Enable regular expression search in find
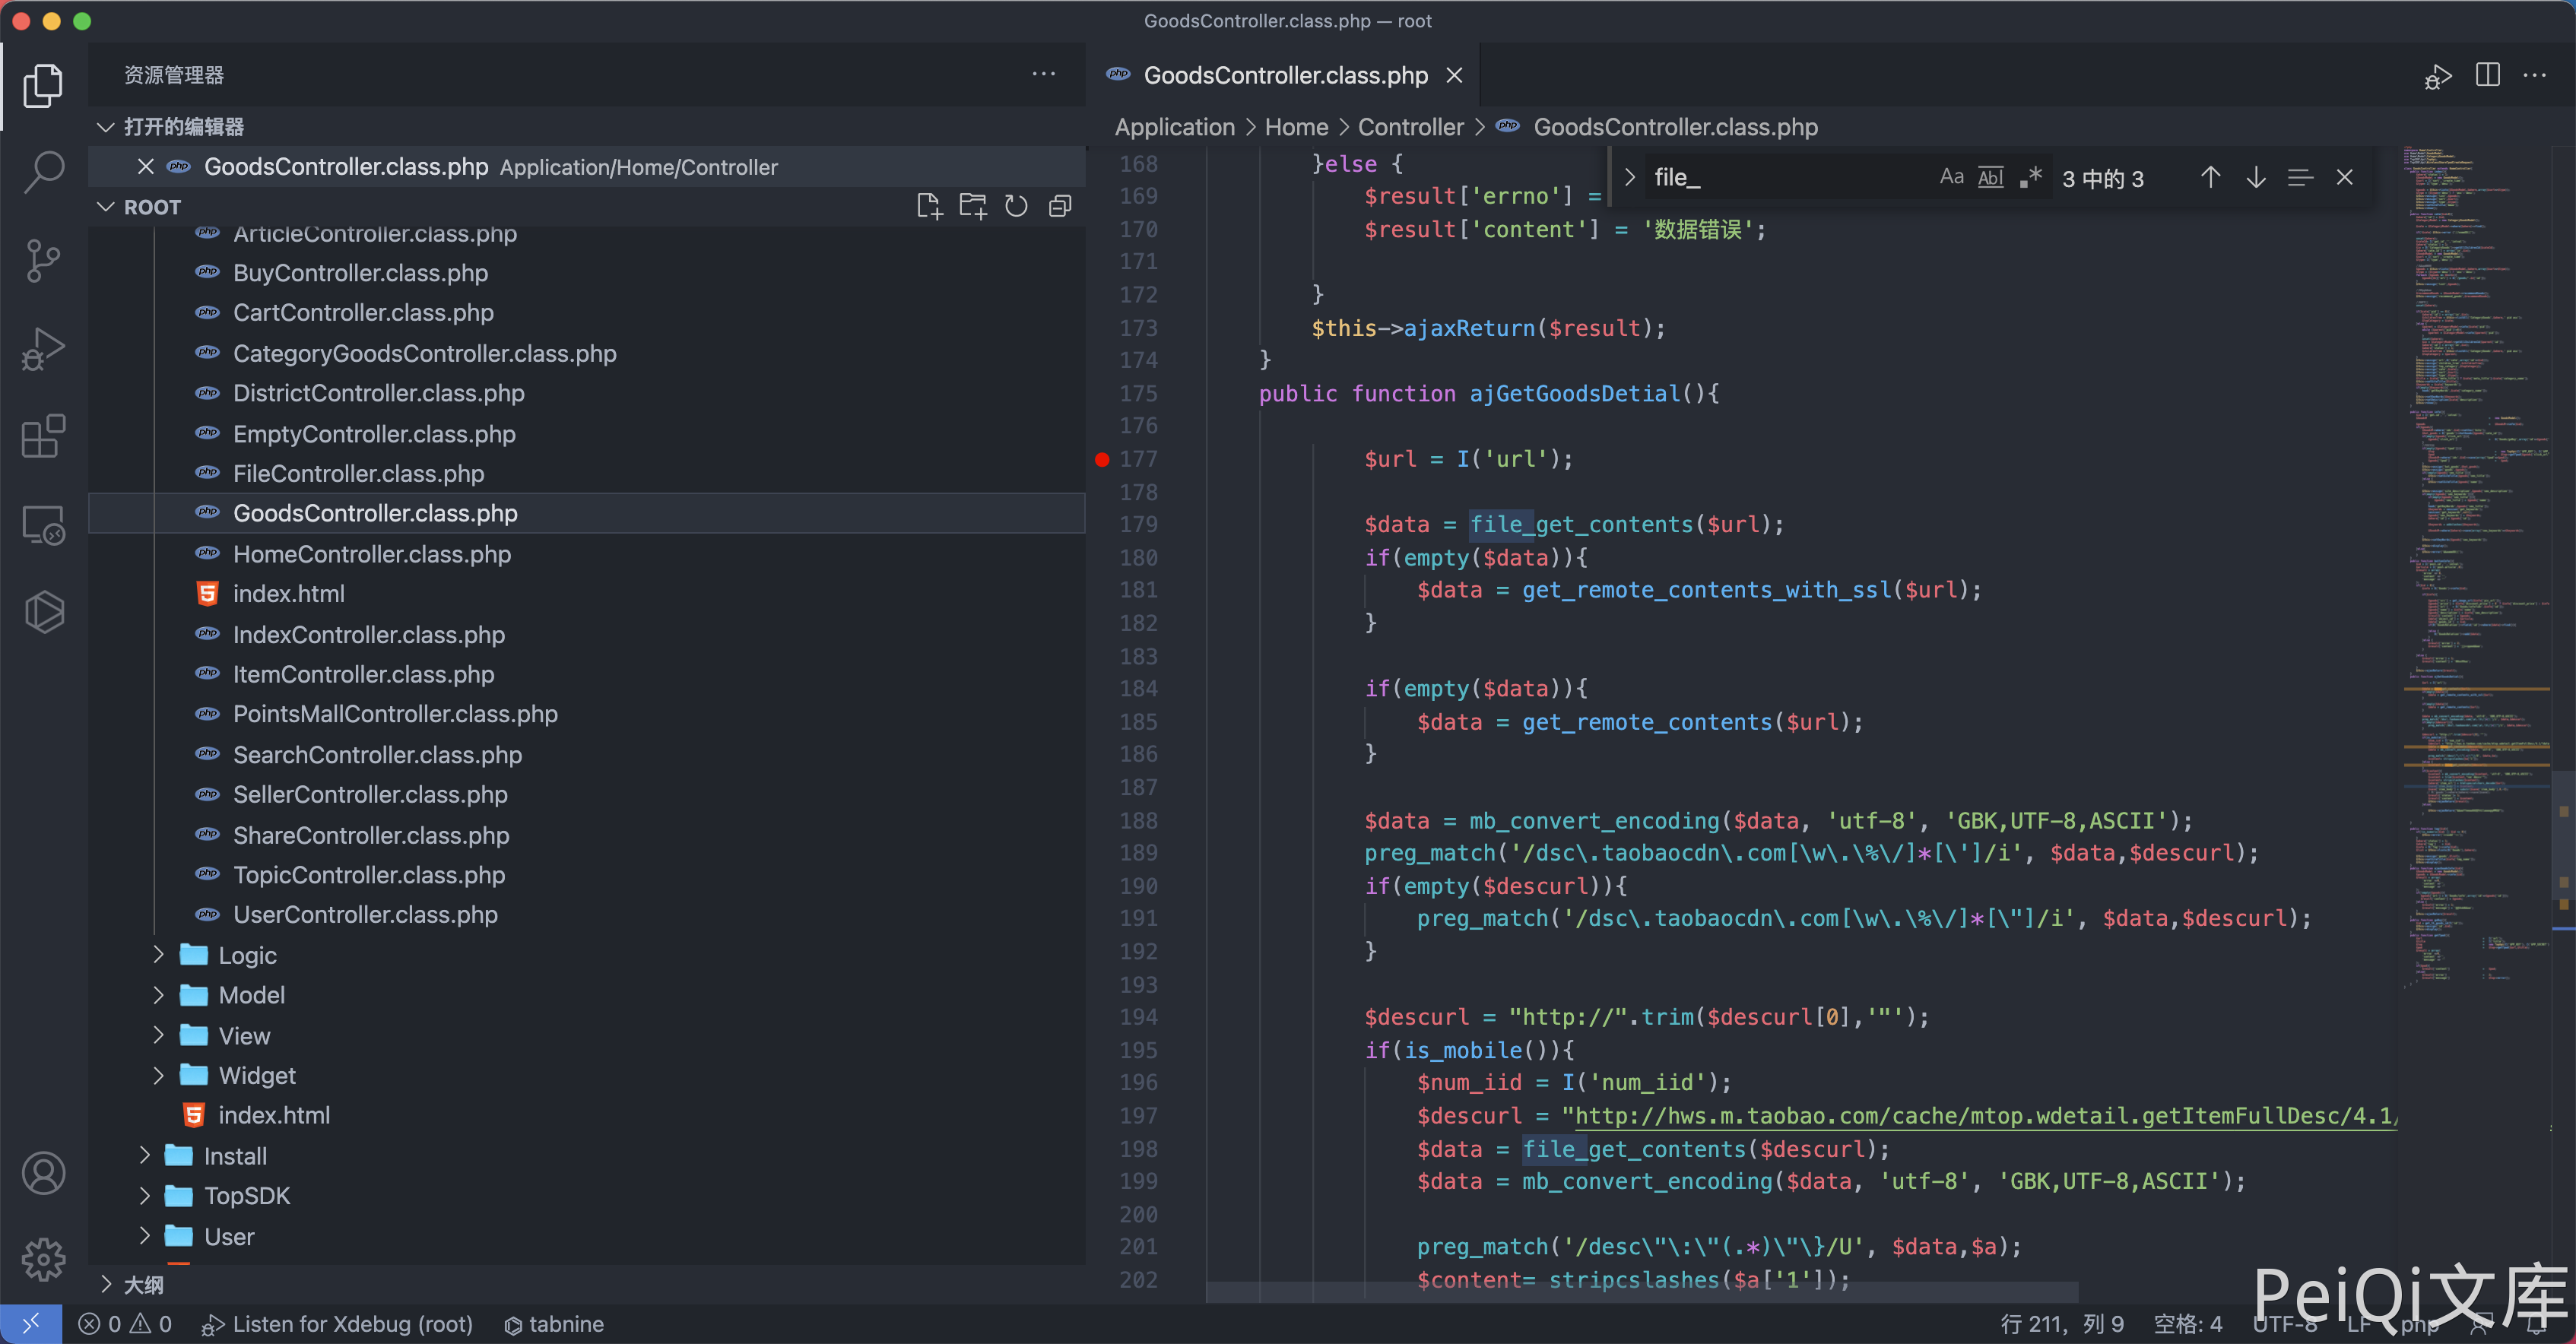The height and width of the screenshot is (1344, 2576). pos(2030,178)
